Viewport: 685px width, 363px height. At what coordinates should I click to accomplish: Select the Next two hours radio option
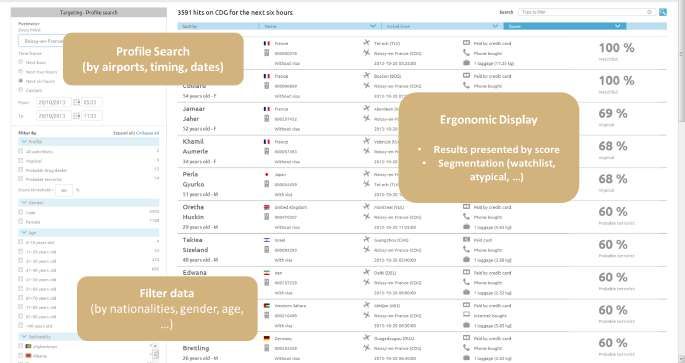(21, 71)
